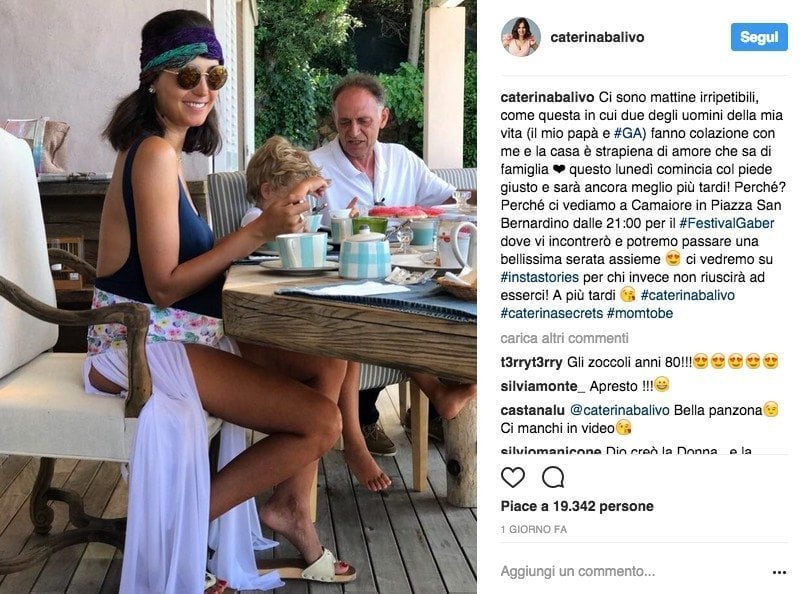Visit commenter t3rryt3rry's profile

531,362
